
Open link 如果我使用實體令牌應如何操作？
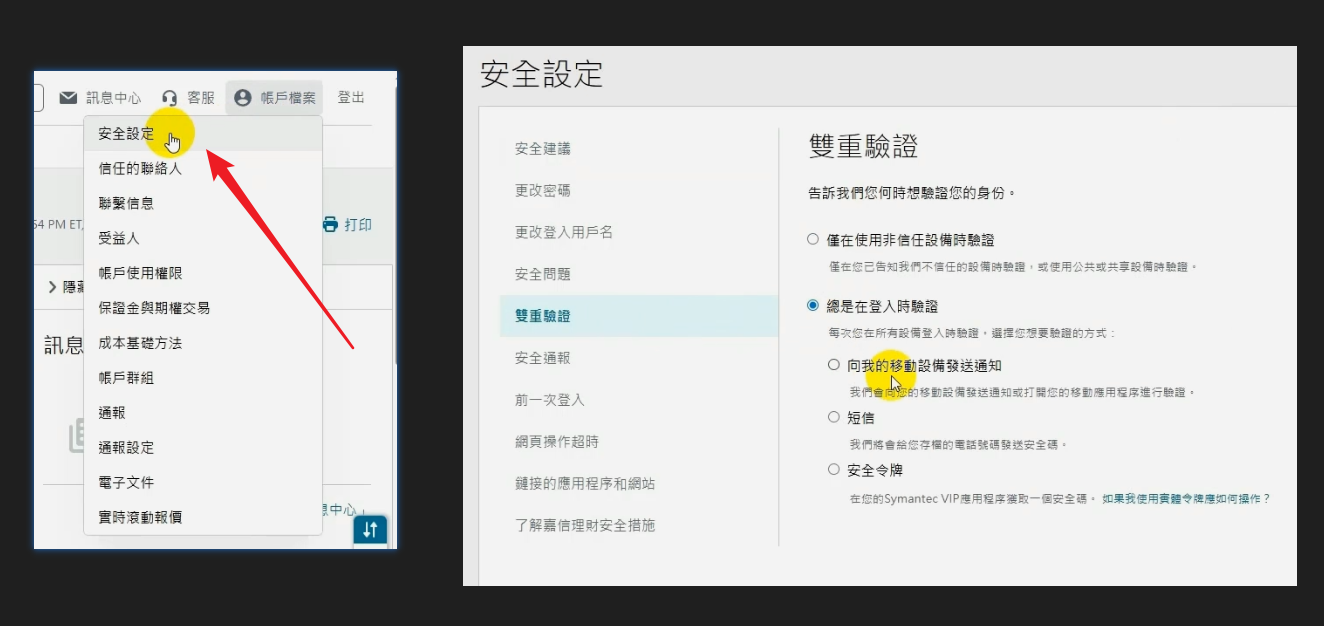pyautogui.click(x=1186, y=498)
